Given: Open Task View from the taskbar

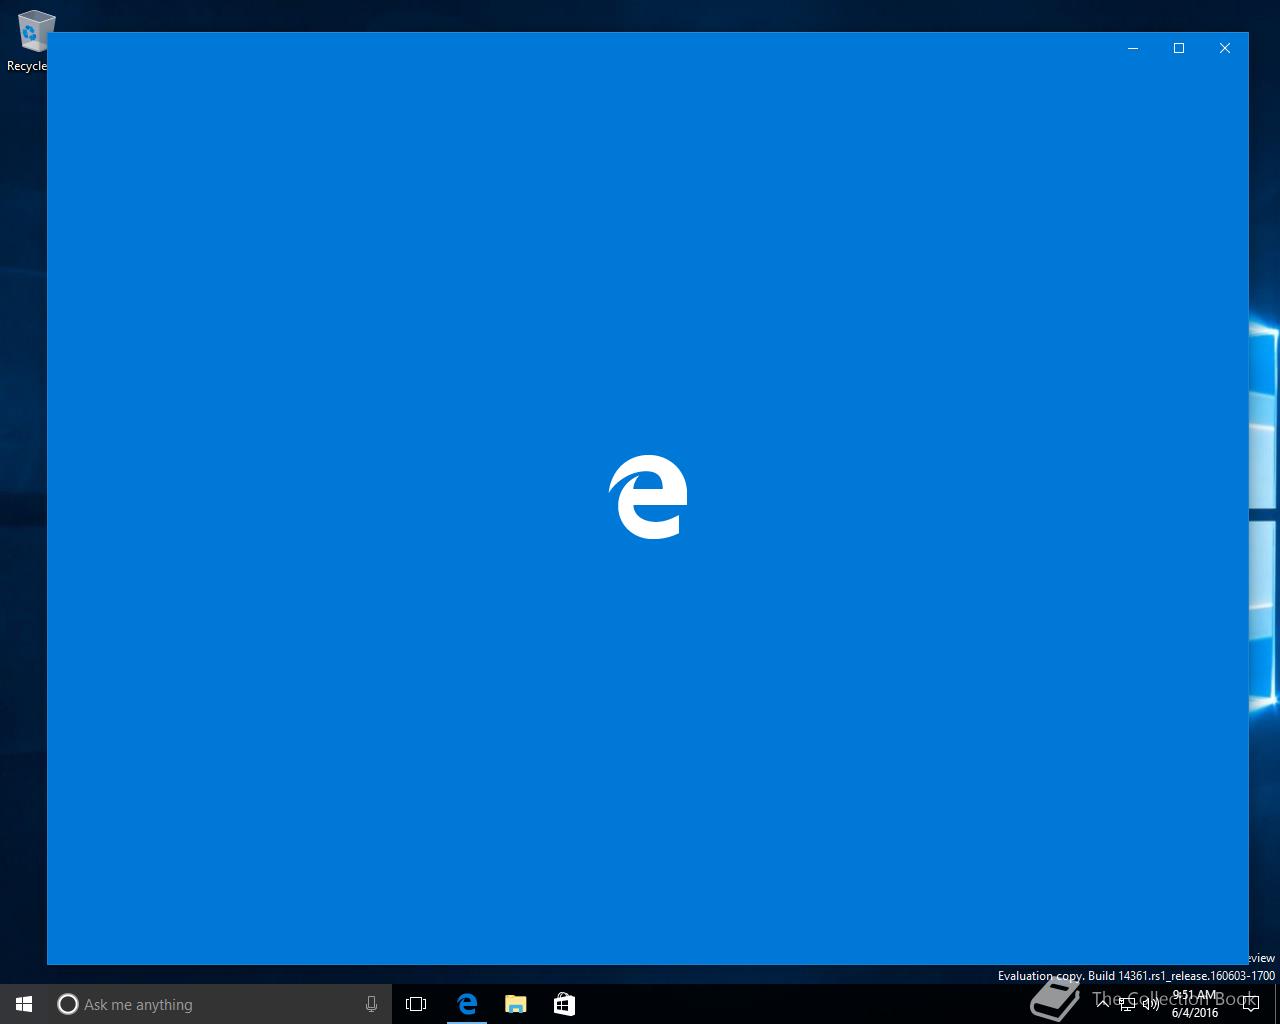Looking at the screenshot, I should click(416, 1004).
